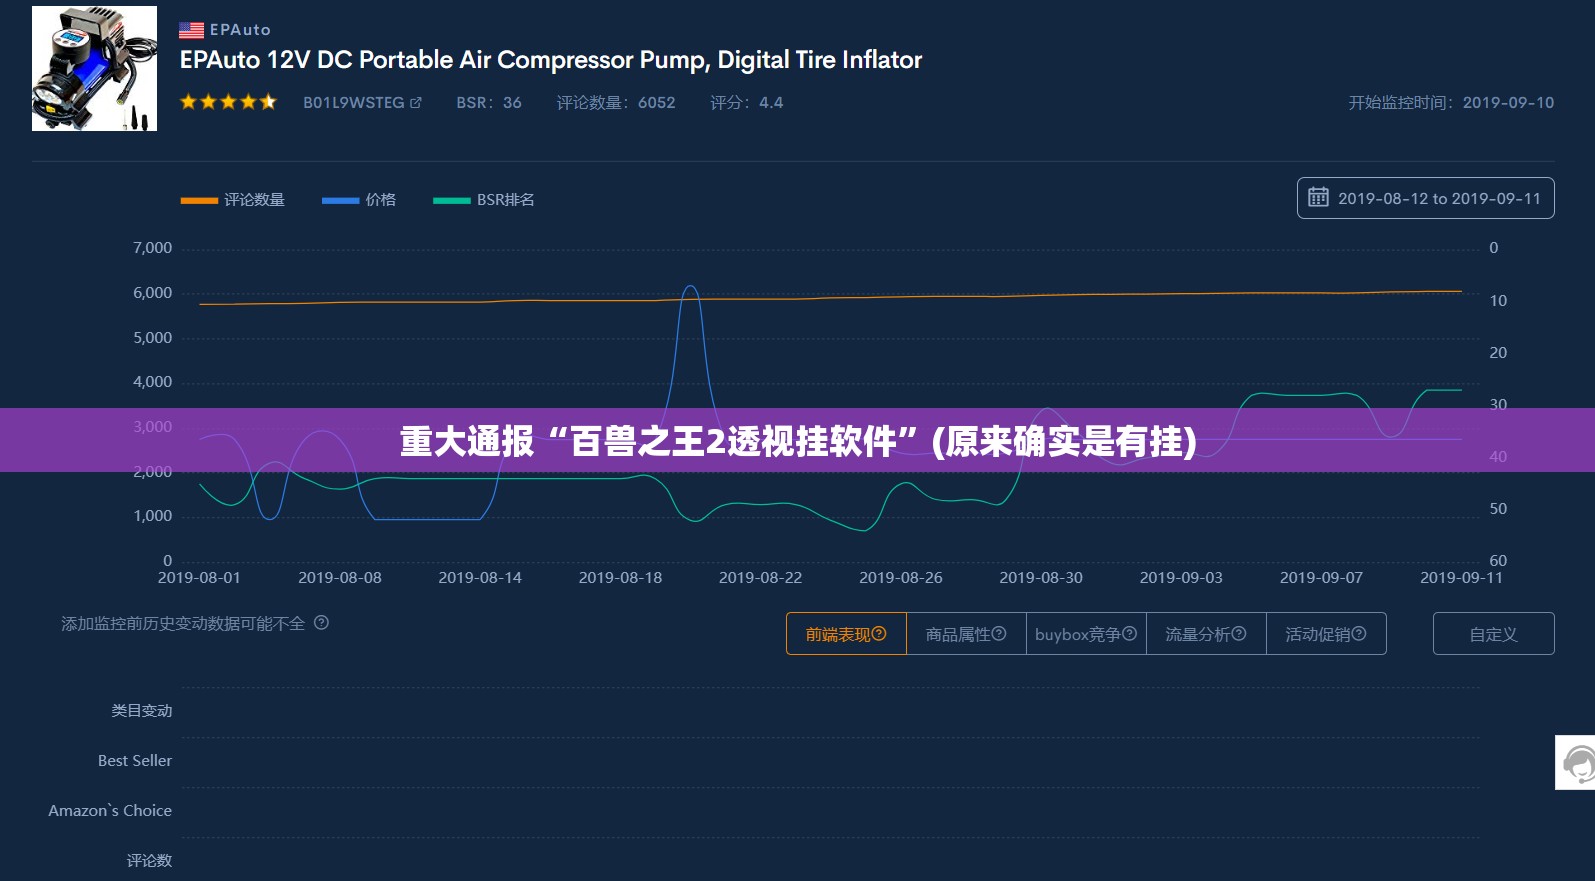Select the 商品属性 tab
Viewport: 1595px width, 881px height.
966,634
